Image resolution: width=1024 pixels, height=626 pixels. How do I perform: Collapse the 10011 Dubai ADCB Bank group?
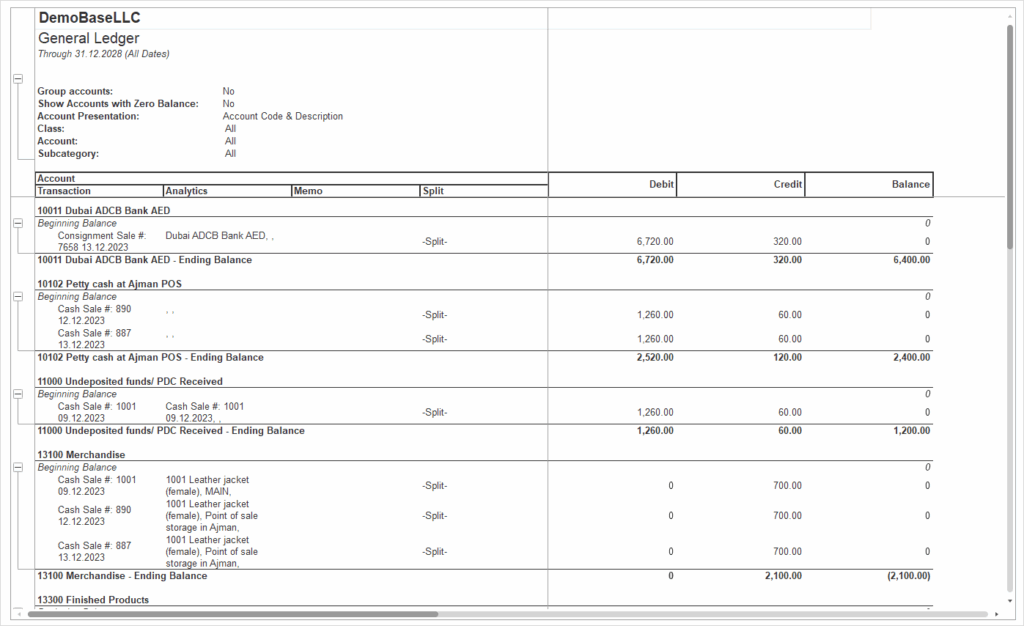pos(17,224)
